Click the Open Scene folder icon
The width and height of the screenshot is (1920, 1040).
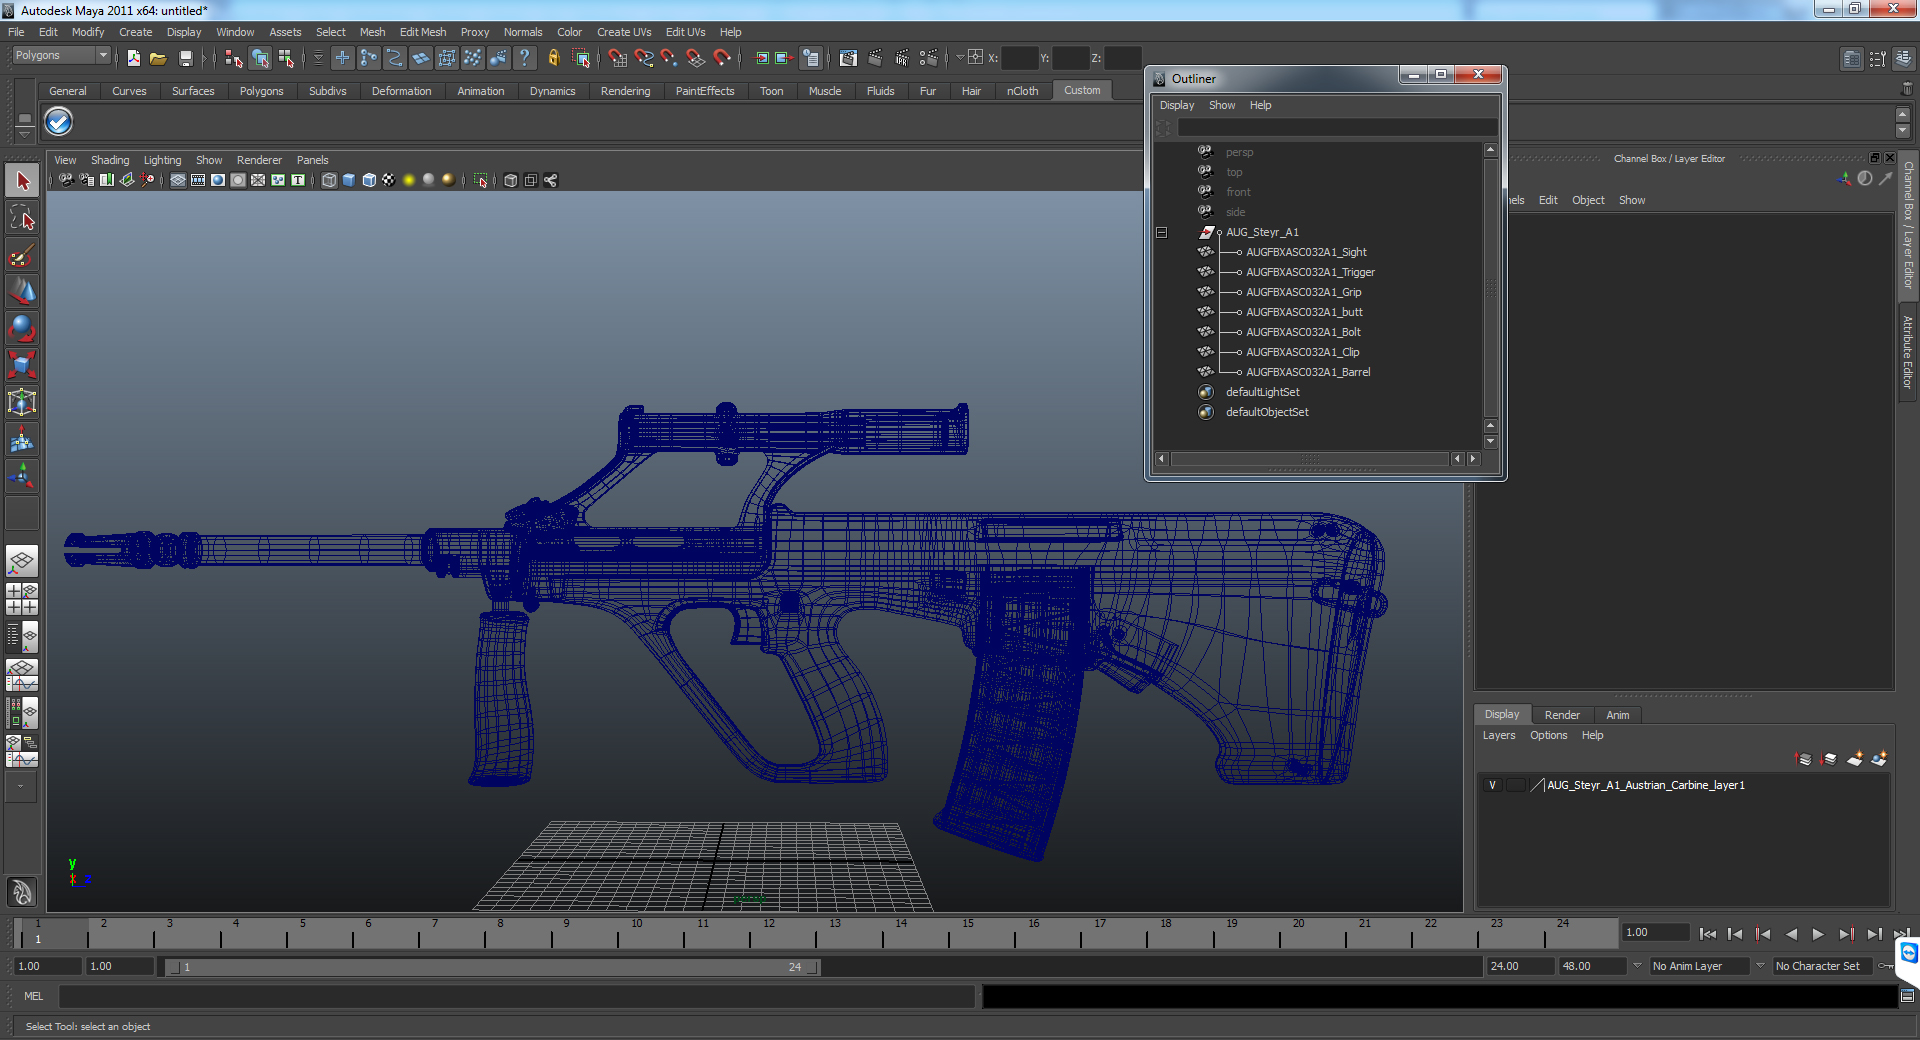point(158,59)
